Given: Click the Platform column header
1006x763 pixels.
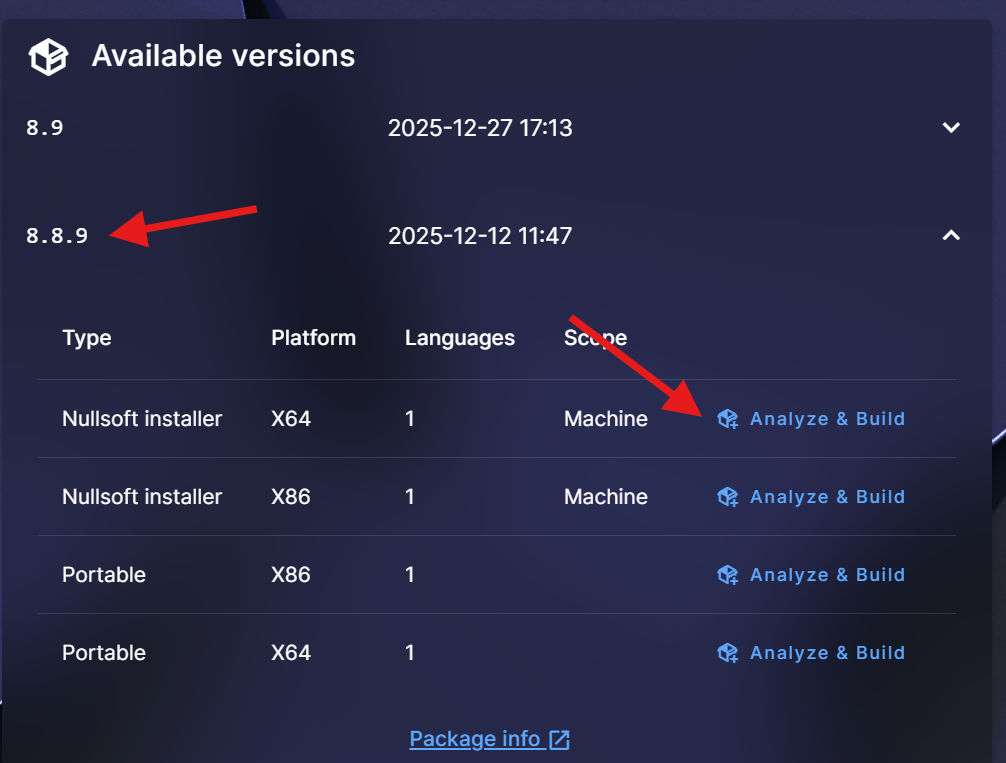Looking at the screenshot, I should pyautogui.click(x=313, y=338).
